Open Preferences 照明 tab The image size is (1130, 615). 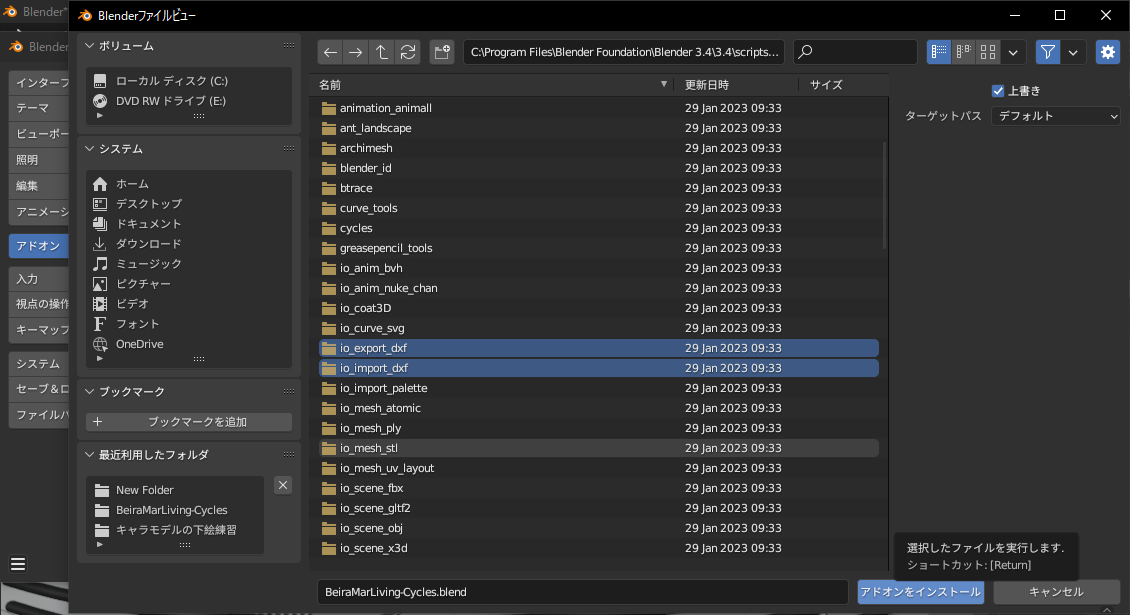click(39, 160)
